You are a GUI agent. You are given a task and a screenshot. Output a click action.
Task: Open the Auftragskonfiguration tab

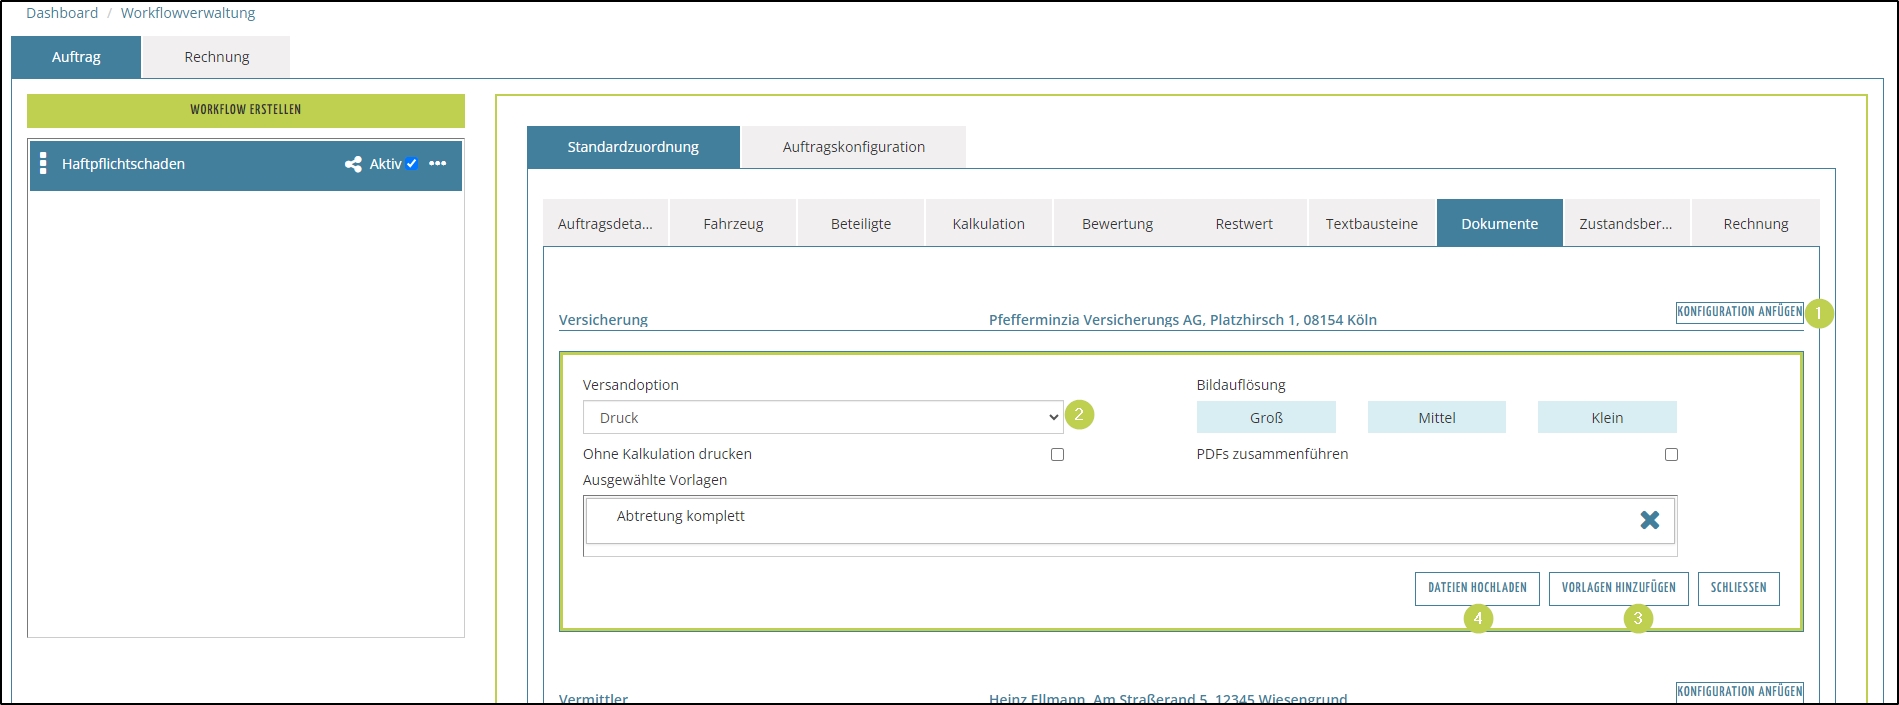click(x=853, y=147)
